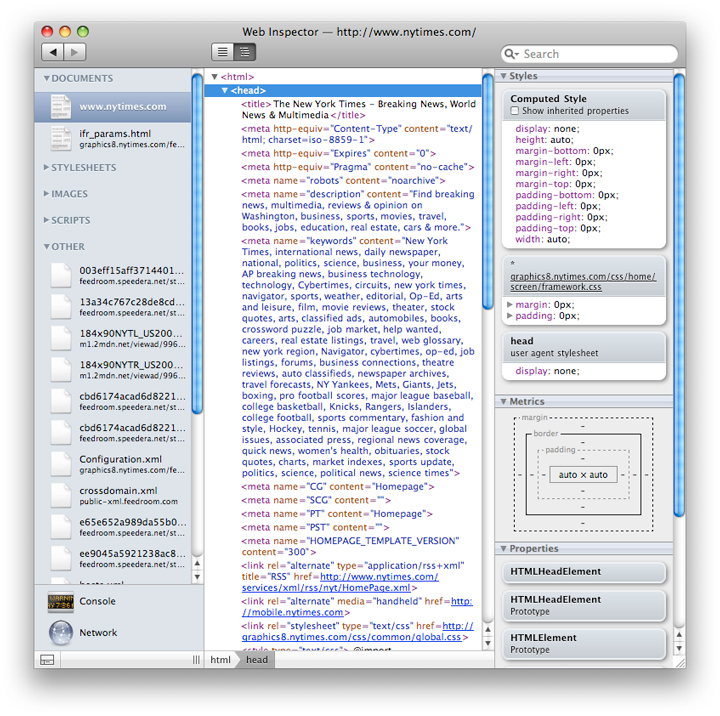Open the Console panel icon

pyautogui.click(x=61, y=601)
